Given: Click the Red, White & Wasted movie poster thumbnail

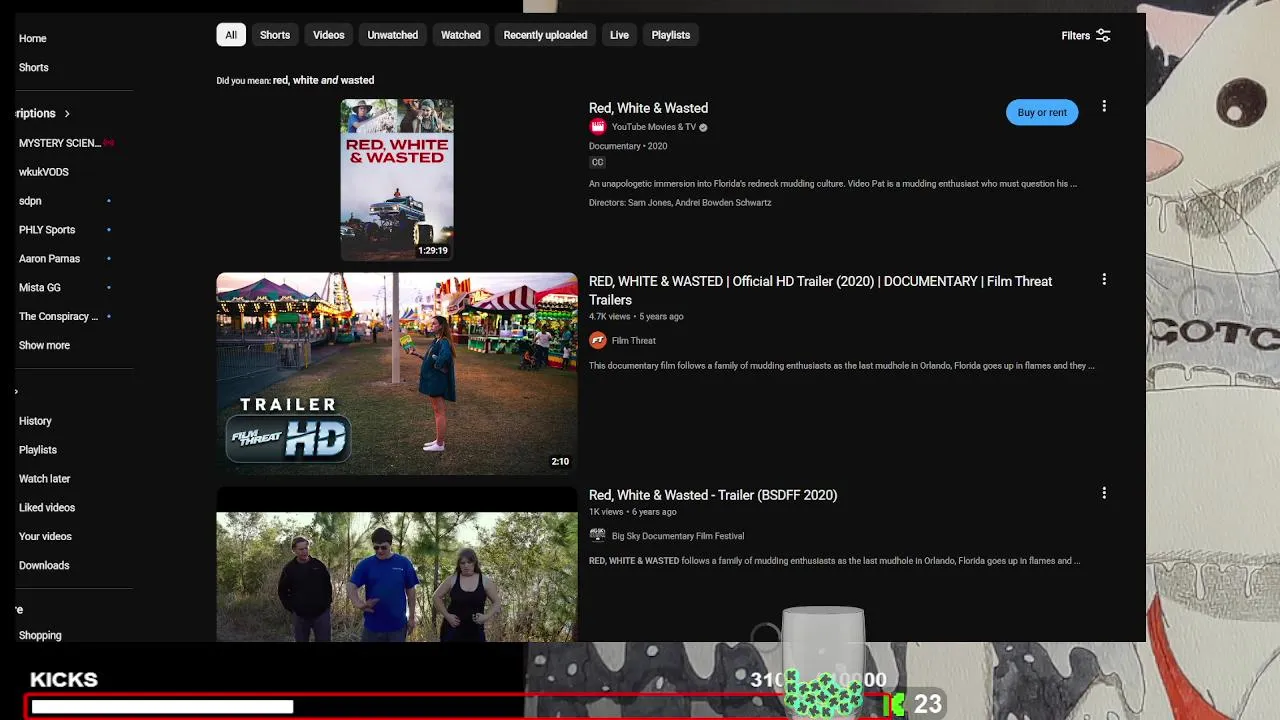Looking at the screenshot, I should coord(397,179).
